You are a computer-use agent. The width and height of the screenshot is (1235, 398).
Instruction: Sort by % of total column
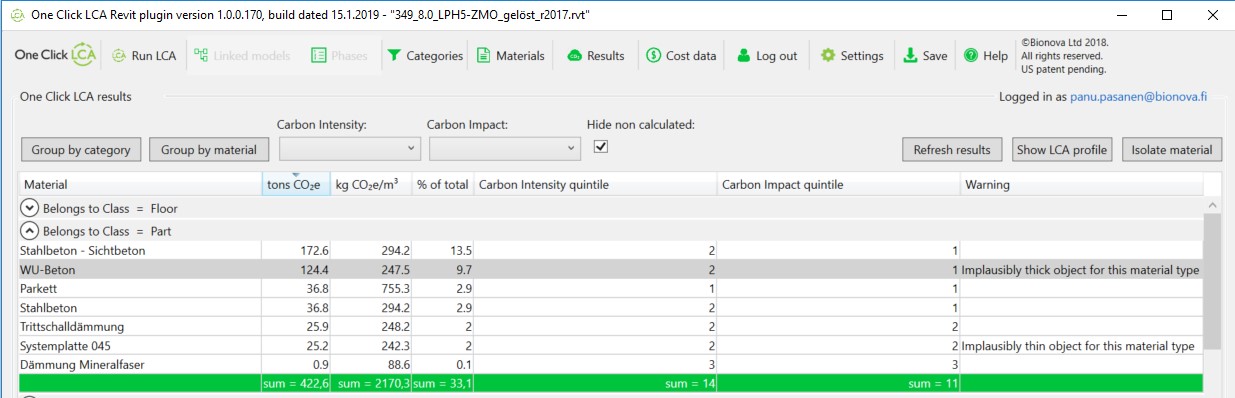(x=442, y=185)
